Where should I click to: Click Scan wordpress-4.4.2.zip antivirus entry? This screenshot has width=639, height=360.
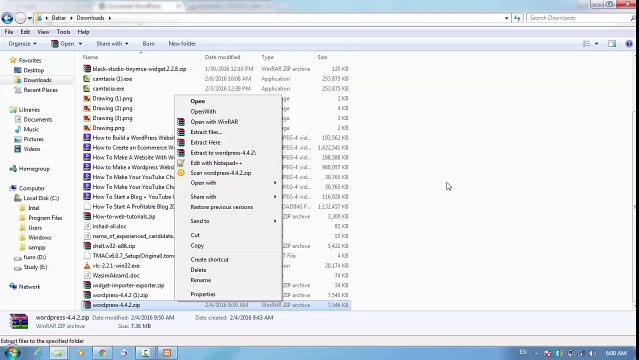[x=220, y=173]
